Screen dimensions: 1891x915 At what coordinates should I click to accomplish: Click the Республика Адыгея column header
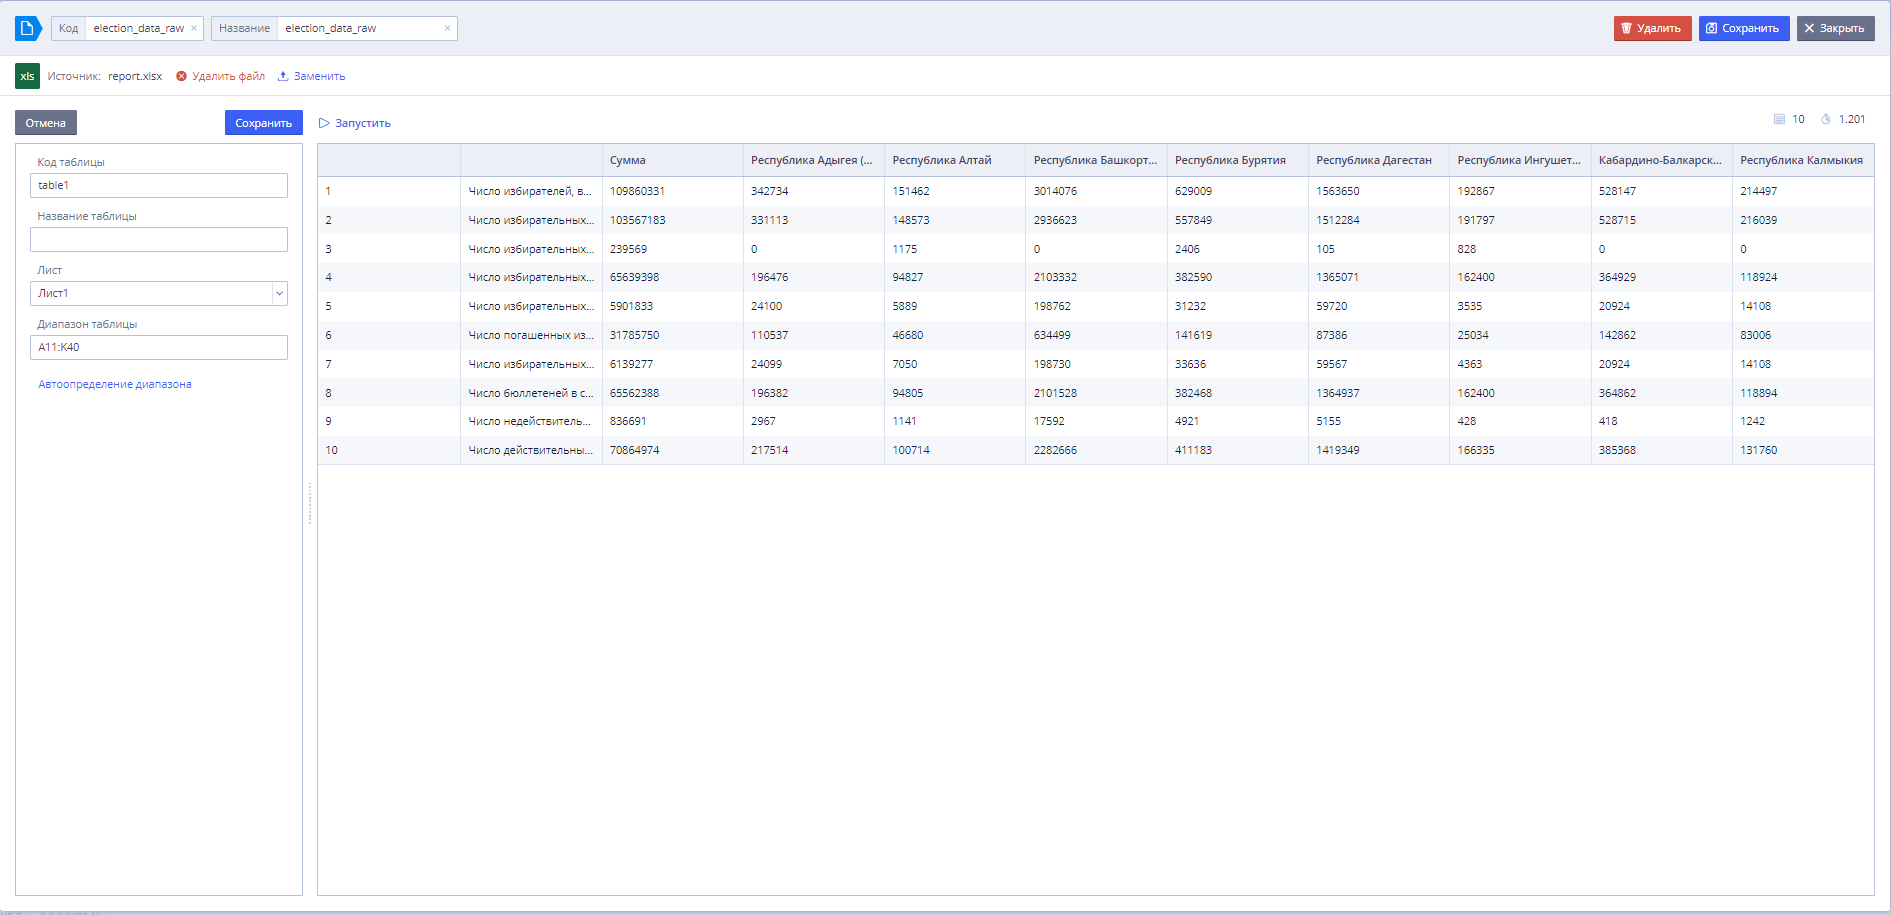click(x=813, y=160)
